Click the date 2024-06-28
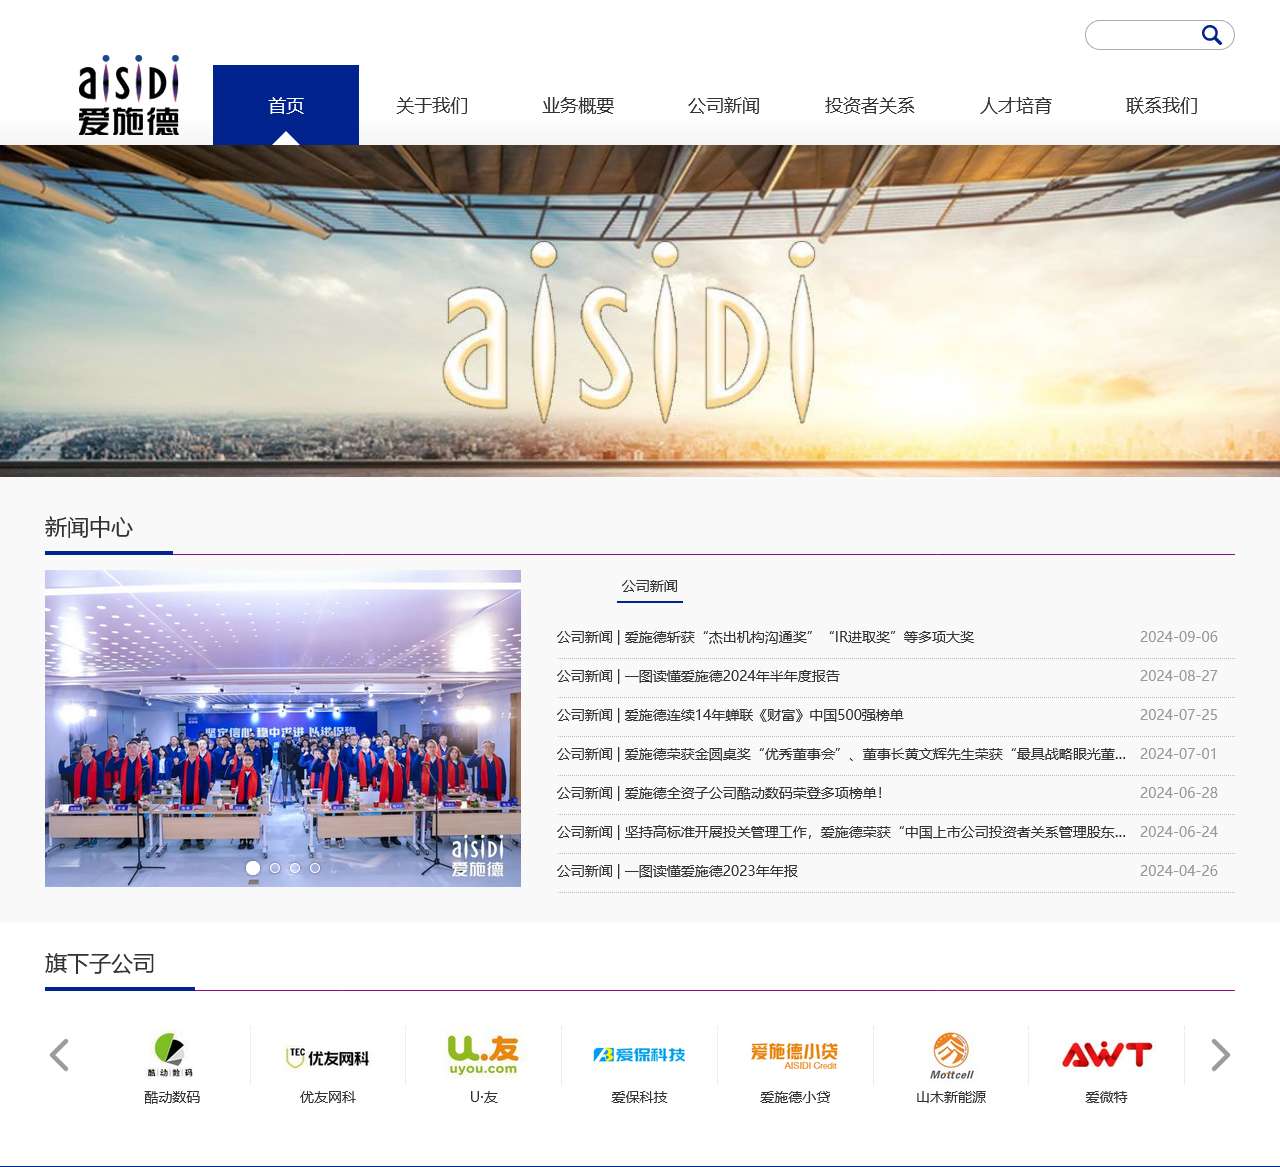1280x1167 pixels. coord(1179,793)
